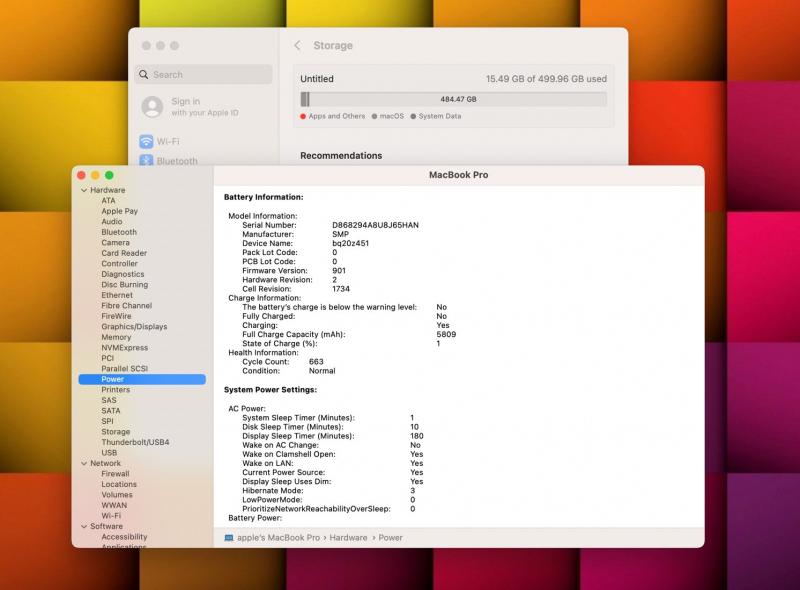Image resolution: width=800 pixels, height=590 pixels.
Task: Click the macOS legend dot
Action: 374,116
